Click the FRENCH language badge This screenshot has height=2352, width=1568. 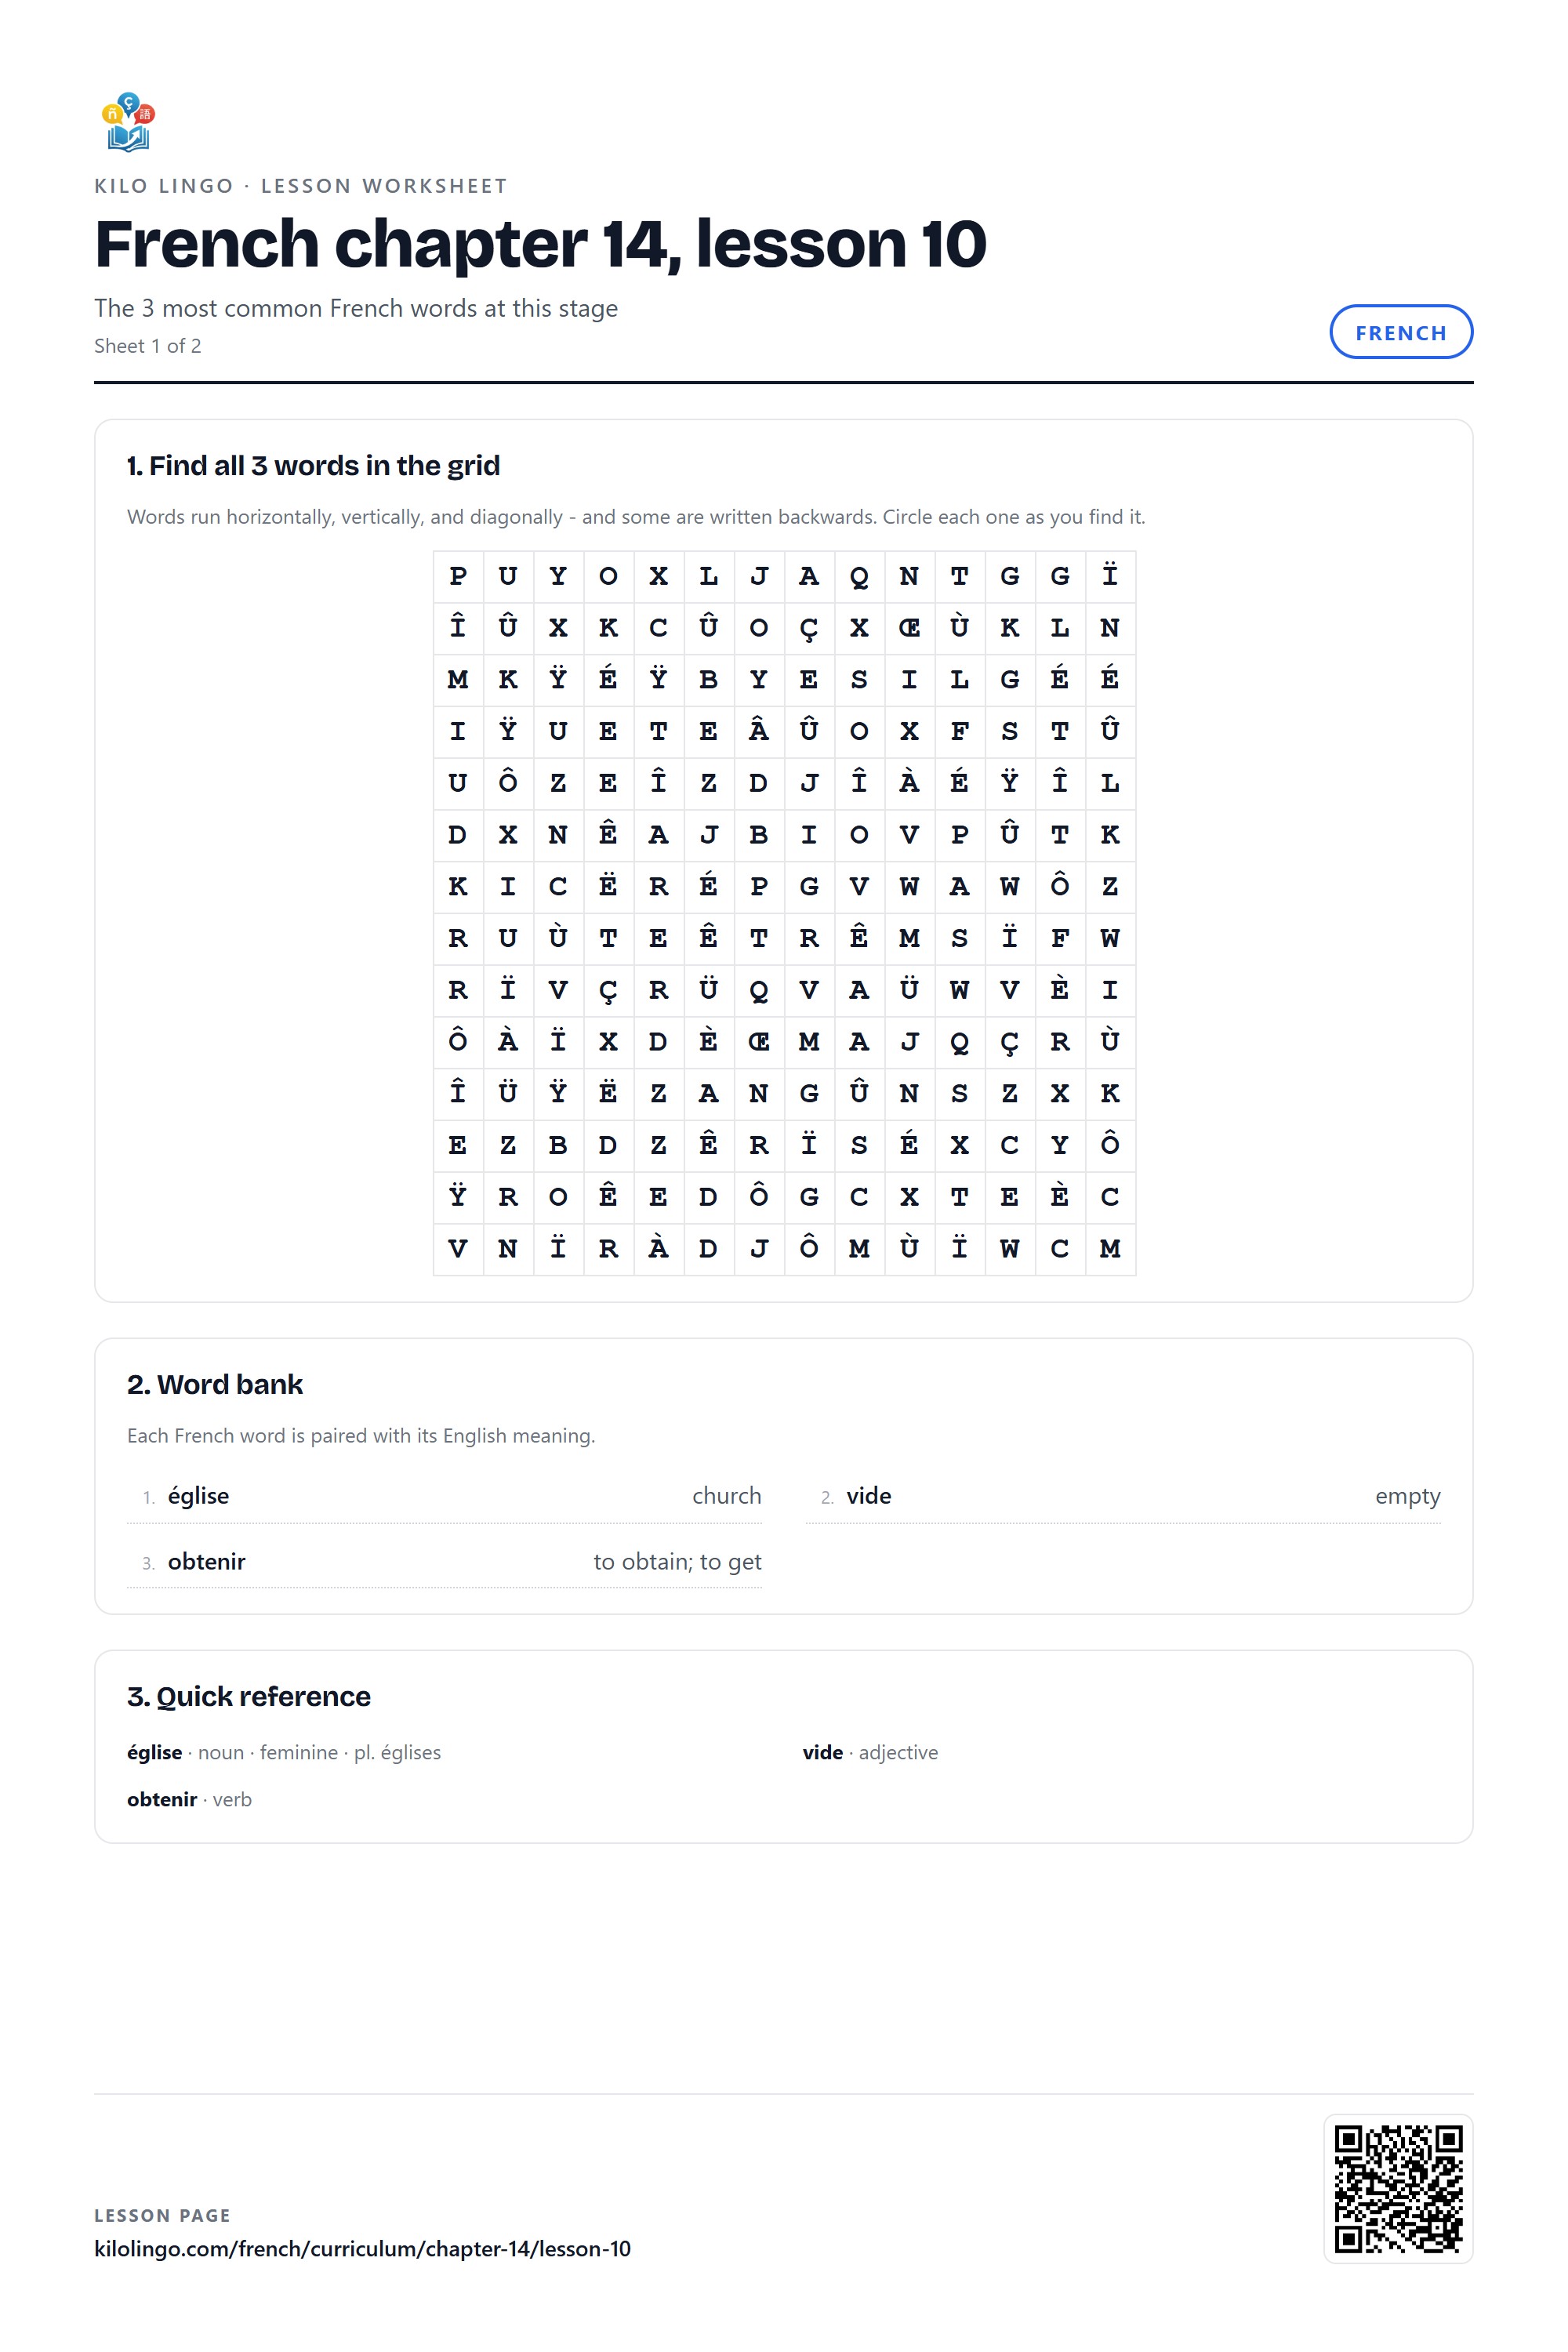click(1400, 332)
